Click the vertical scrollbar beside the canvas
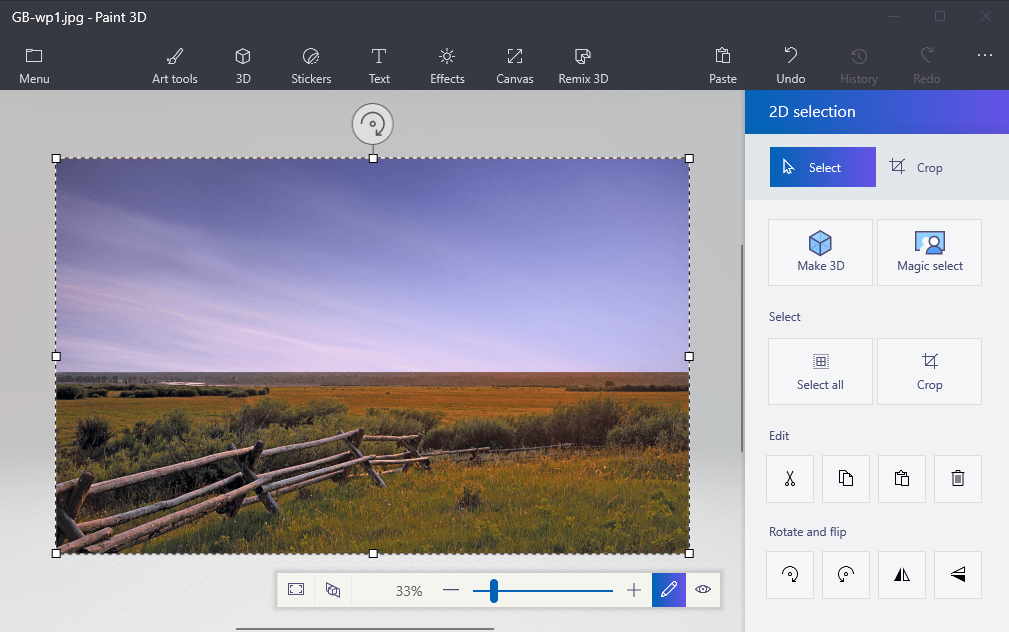The width and height of the screenshot is (1009, 632). point(741,348)
